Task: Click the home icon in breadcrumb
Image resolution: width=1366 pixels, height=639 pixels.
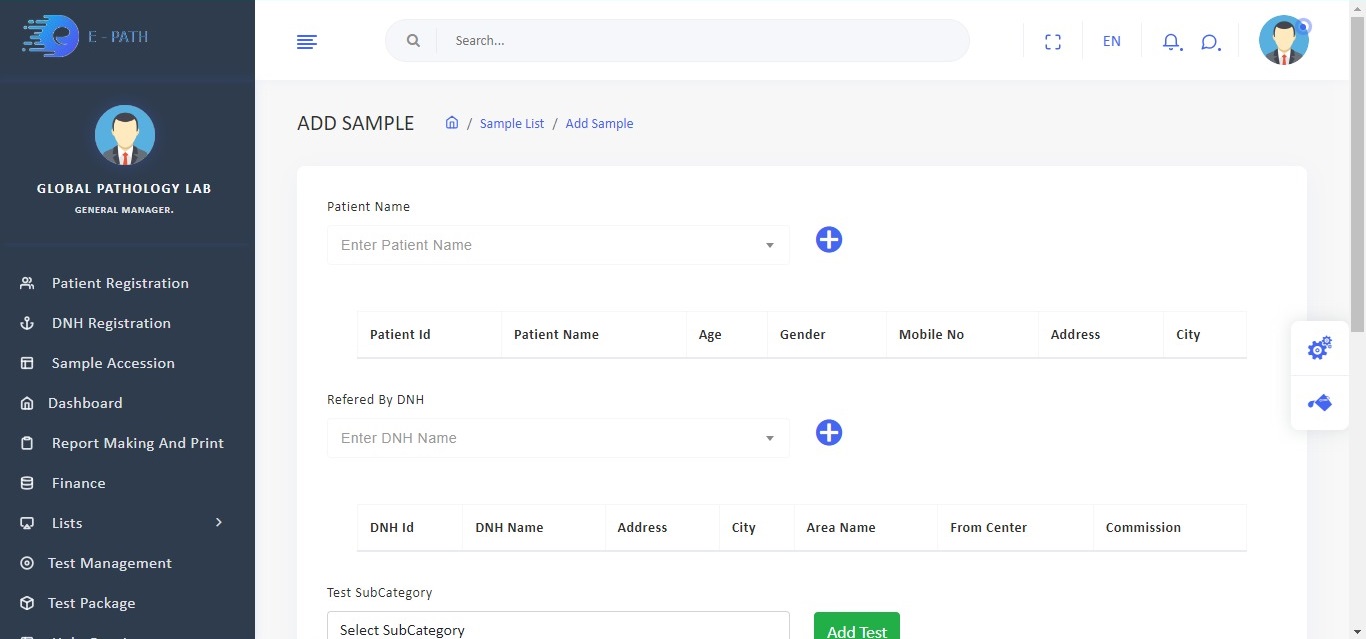Action: pyautogui.click(x=452, y=123)
